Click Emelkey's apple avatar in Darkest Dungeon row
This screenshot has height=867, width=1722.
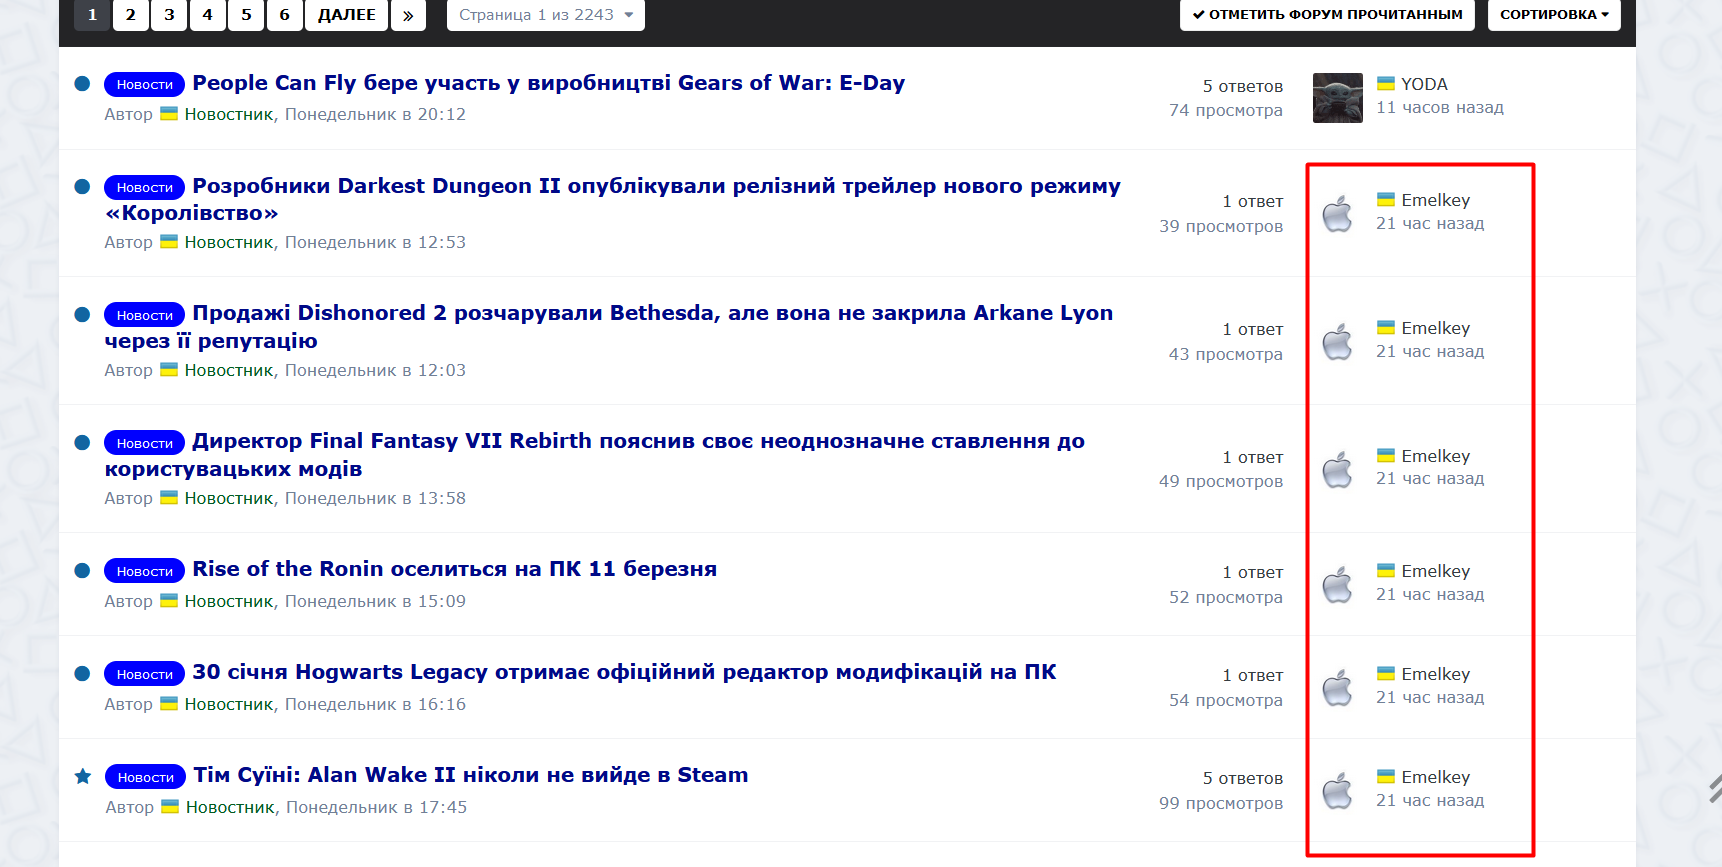point(1337,213)
